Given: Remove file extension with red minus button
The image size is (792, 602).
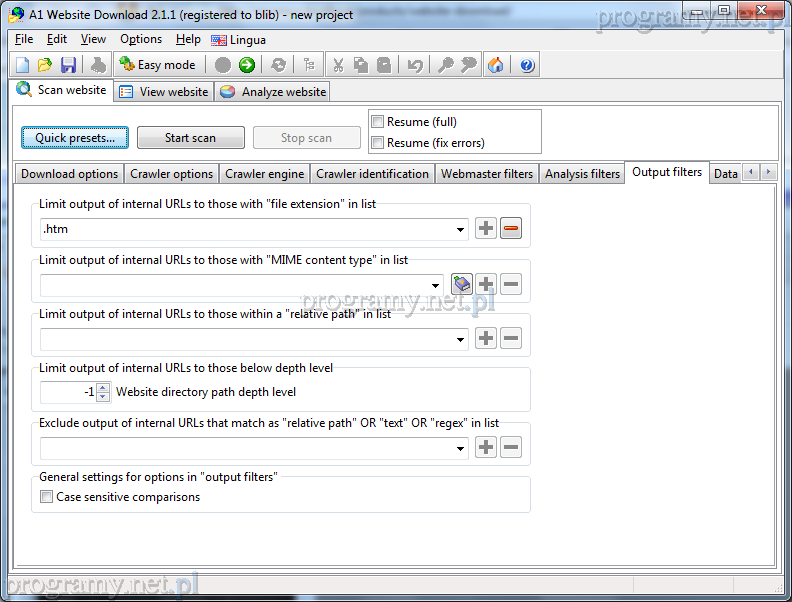Looking at the screenshot, I should coord(511,229).
